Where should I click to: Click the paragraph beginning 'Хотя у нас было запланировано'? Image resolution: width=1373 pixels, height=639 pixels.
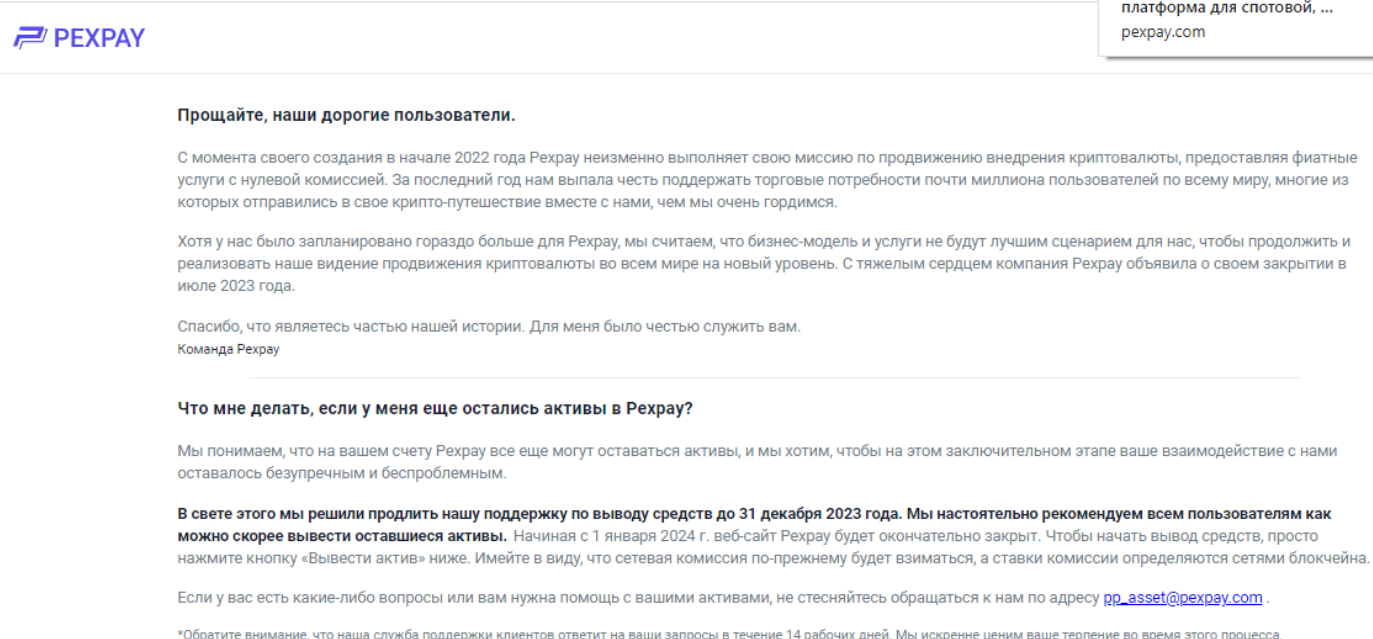click(x=764, y=264)
